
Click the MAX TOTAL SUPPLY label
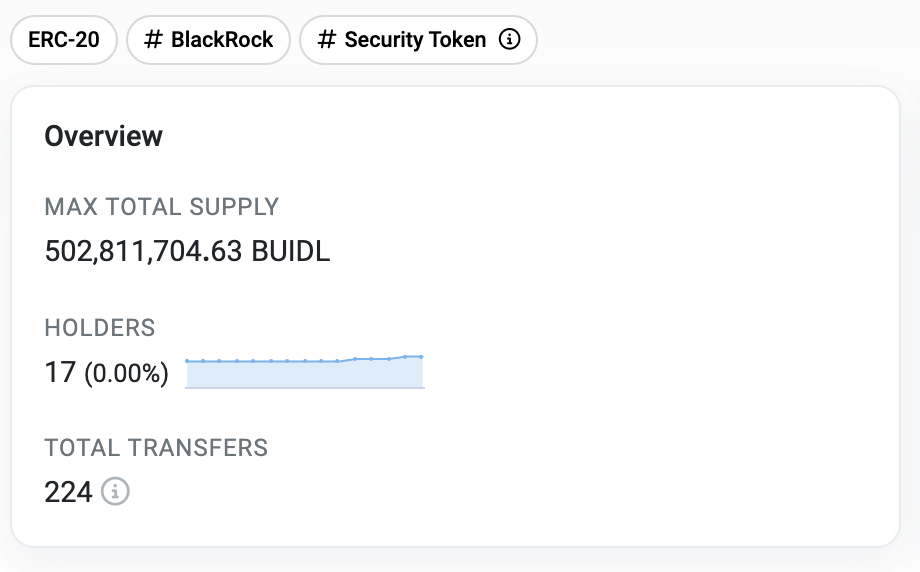[x=161, y=207]
